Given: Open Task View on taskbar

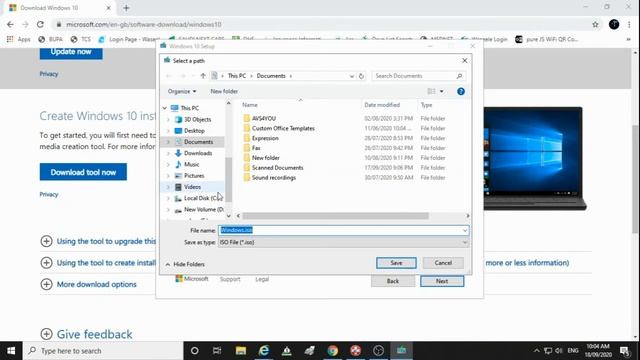Looking at the screenshot, I should [x=217, y=351].
